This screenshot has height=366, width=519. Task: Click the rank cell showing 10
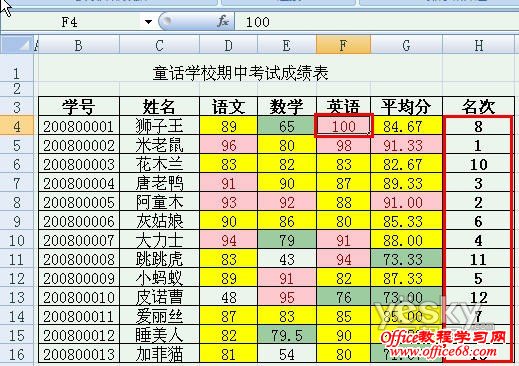click(479, 163)
